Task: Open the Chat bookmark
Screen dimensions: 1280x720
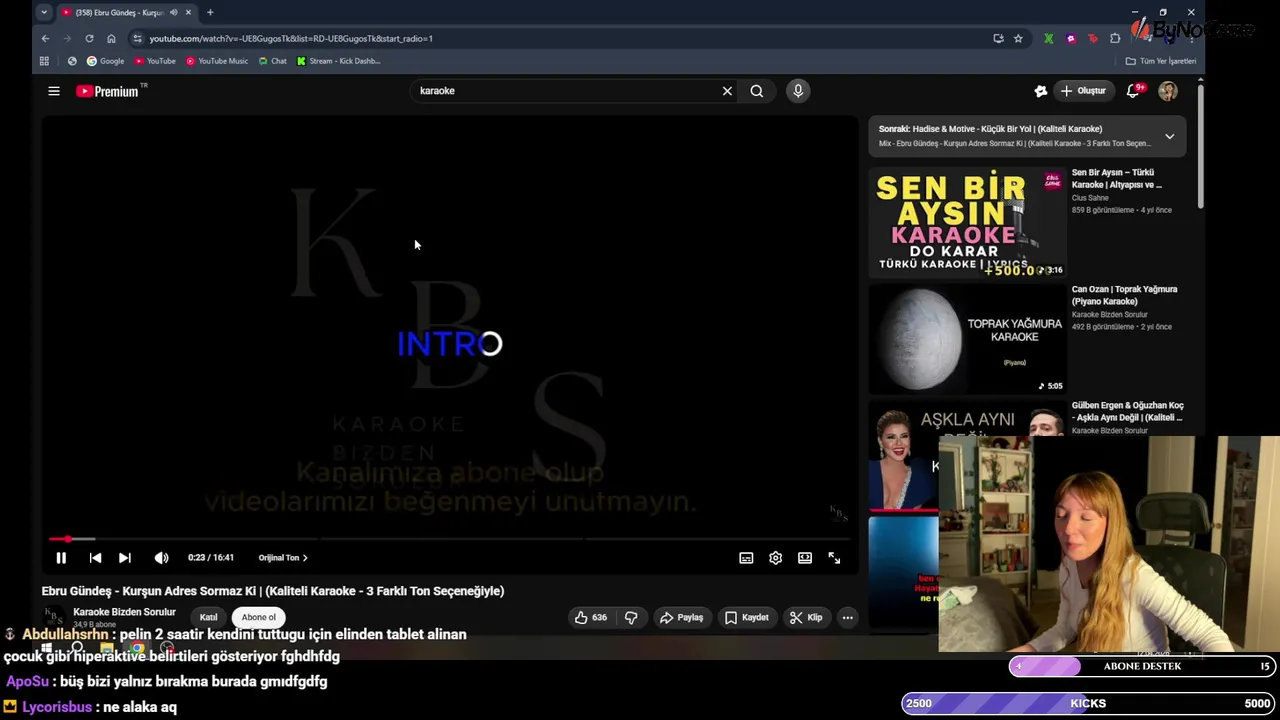Action: click(272, 61)
